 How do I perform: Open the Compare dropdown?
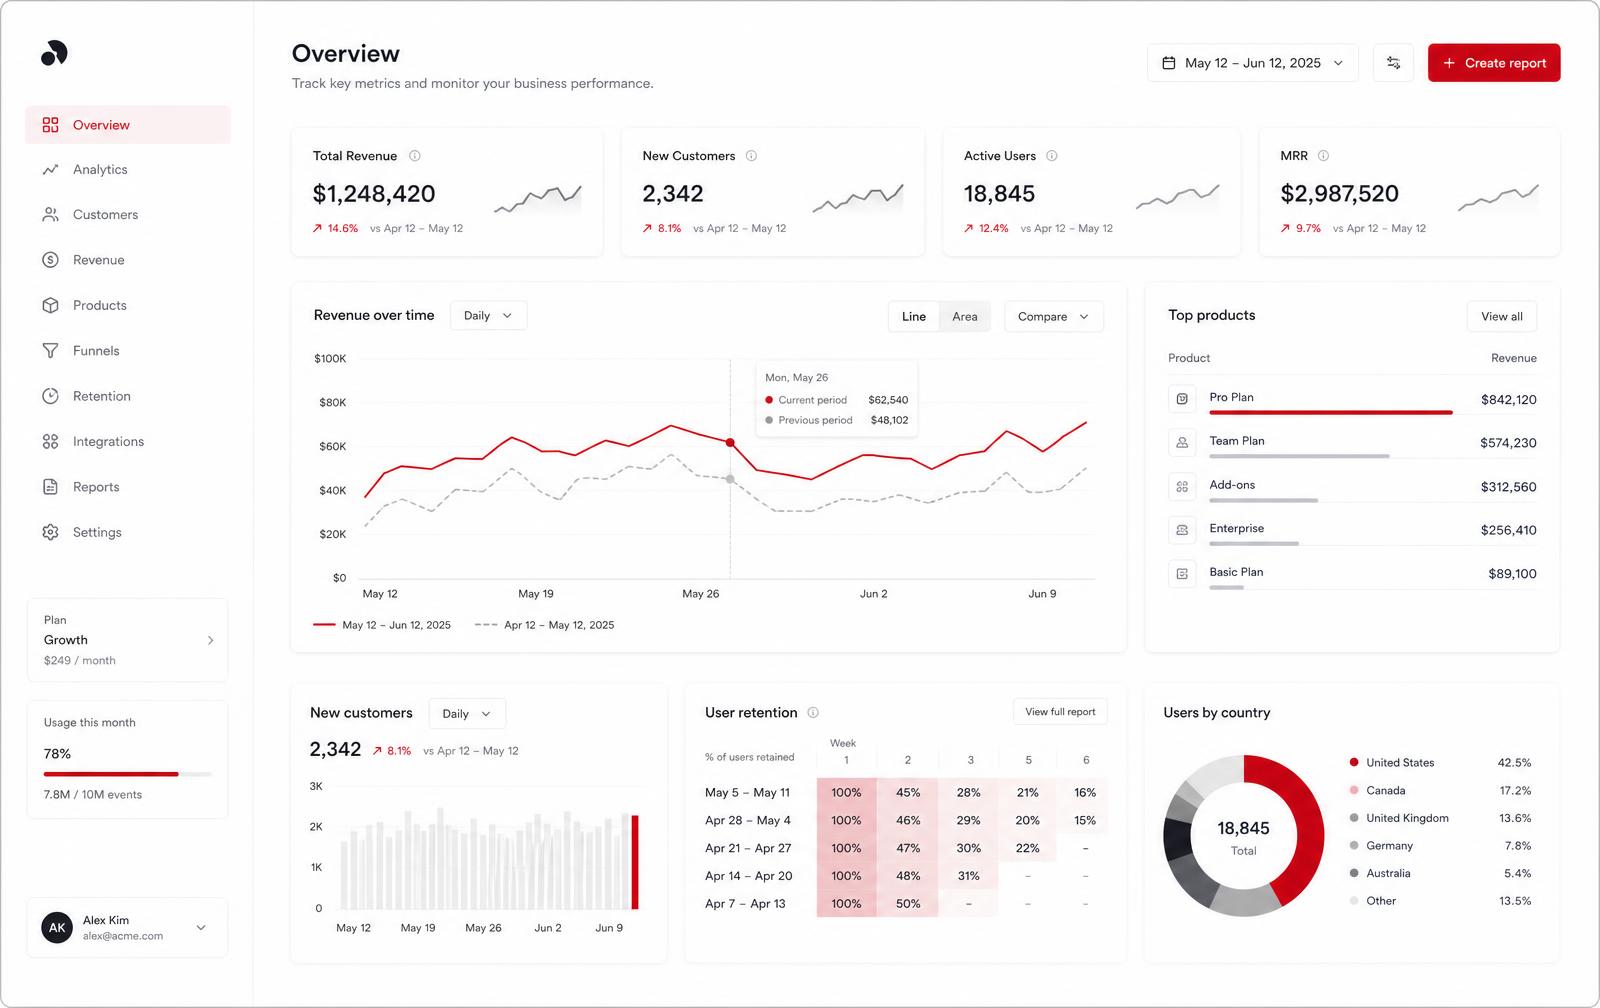tap(1054, 316)
